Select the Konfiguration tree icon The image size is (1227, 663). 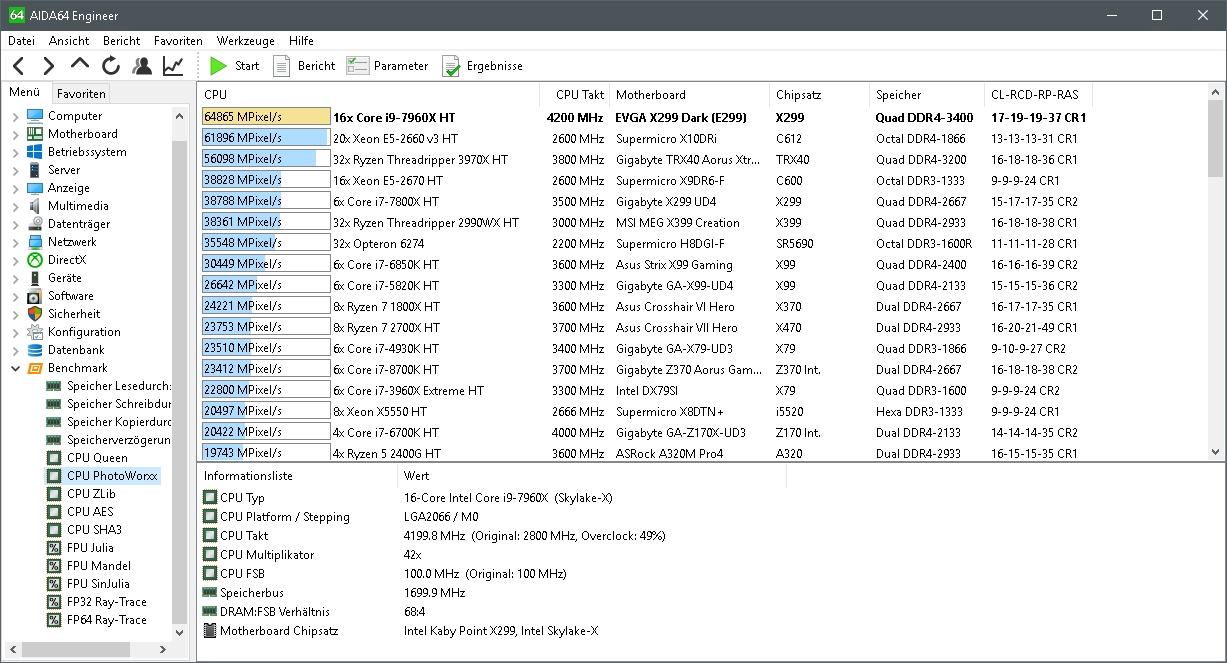[35, 332]
